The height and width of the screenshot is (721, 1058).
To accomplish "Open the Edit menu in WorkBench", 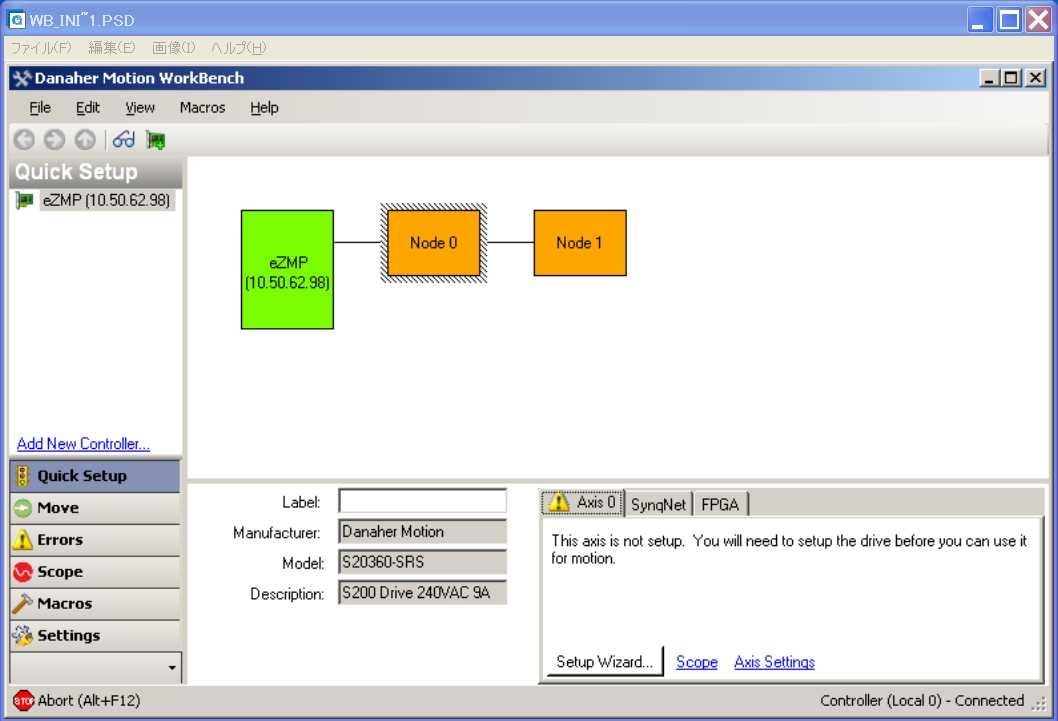I will click(x=88, y=108).
